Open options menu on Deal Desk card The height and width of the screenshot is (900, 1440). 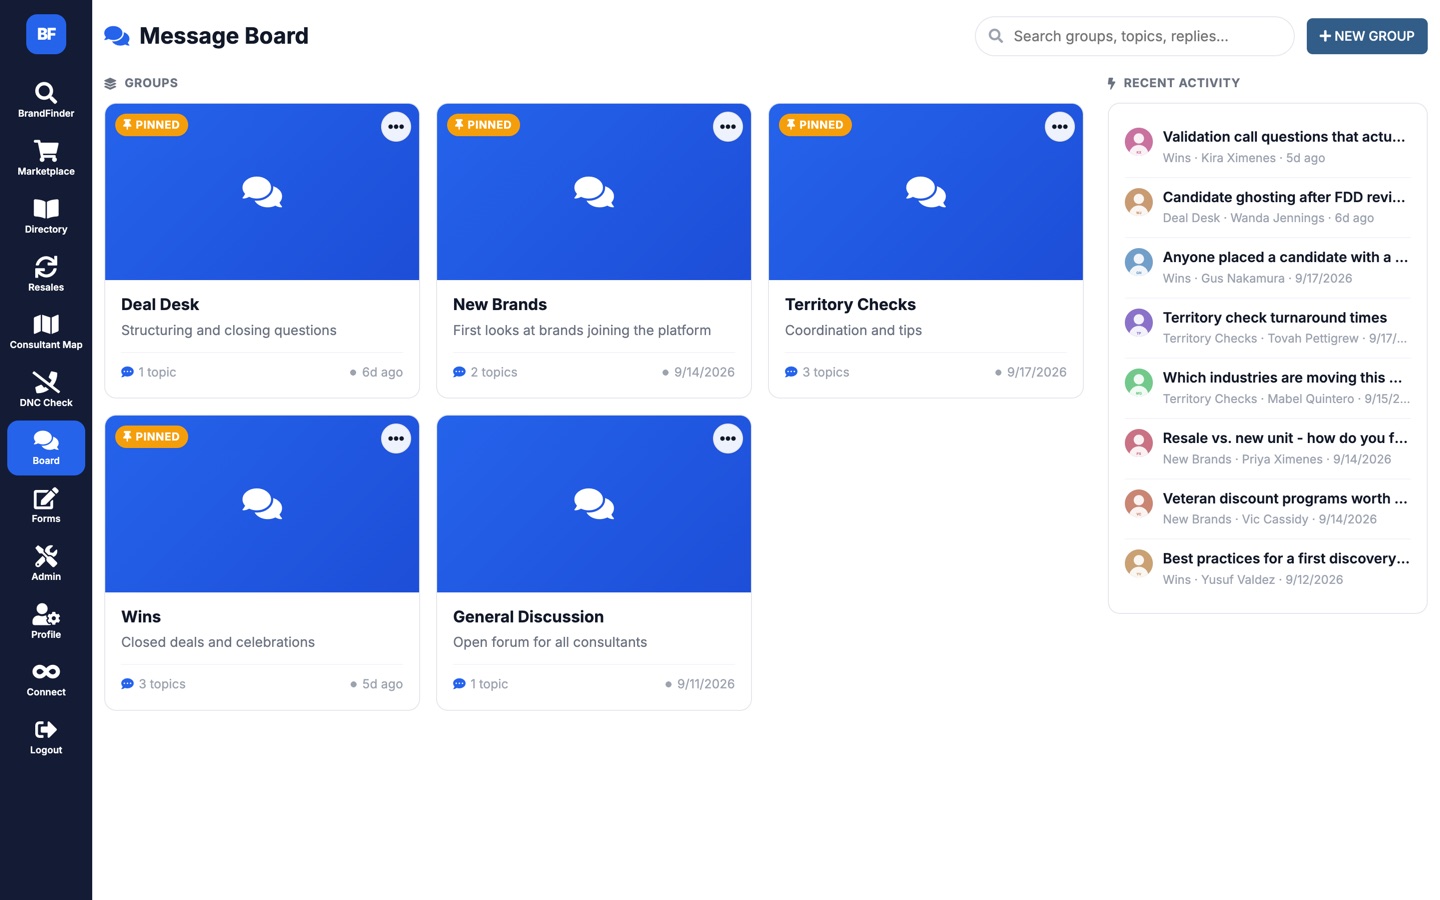pyautogui.click(x=396, y=127)
